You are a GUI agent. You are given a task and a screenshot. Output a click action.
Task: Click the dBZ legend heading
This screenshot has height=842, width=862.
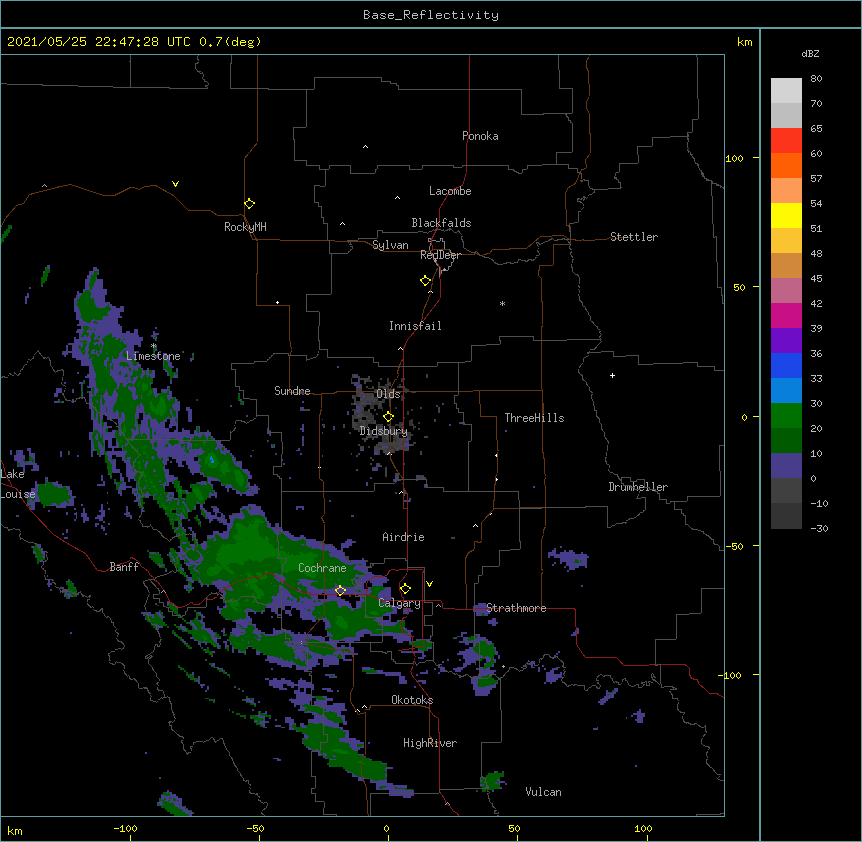[810, 54]
